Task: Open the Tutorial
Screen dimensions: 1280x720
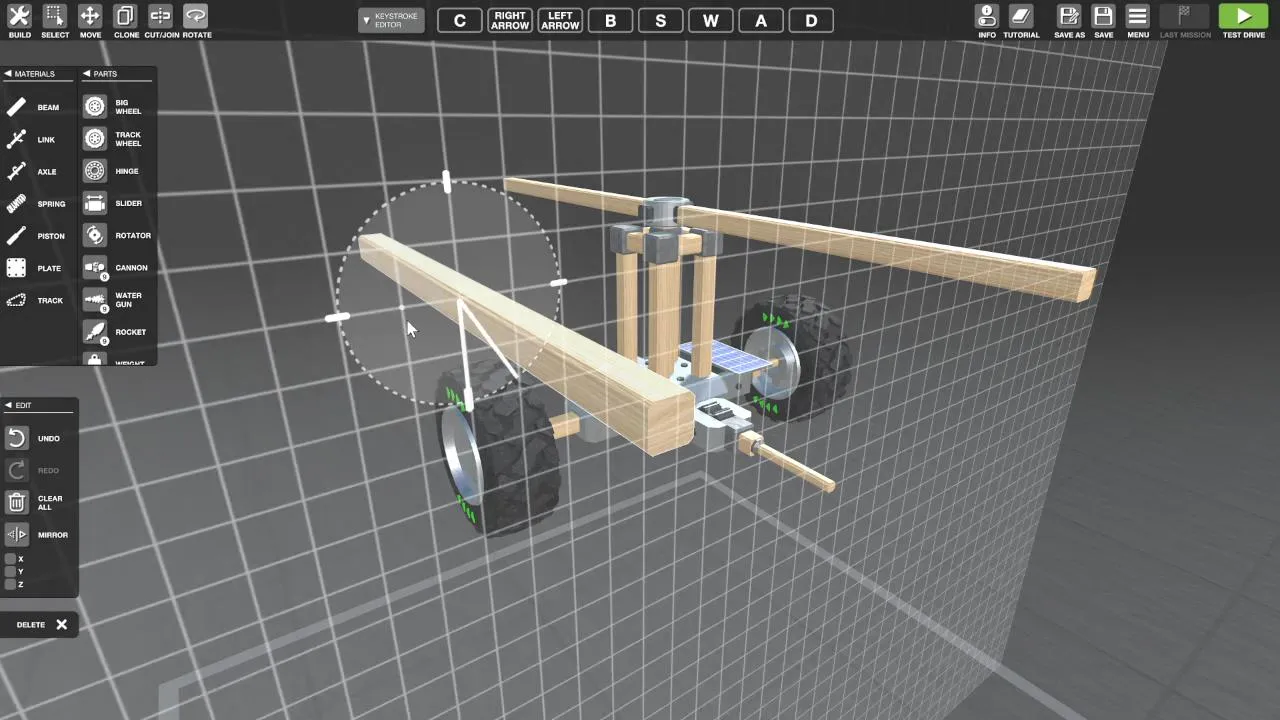Action: point(1021,21)
